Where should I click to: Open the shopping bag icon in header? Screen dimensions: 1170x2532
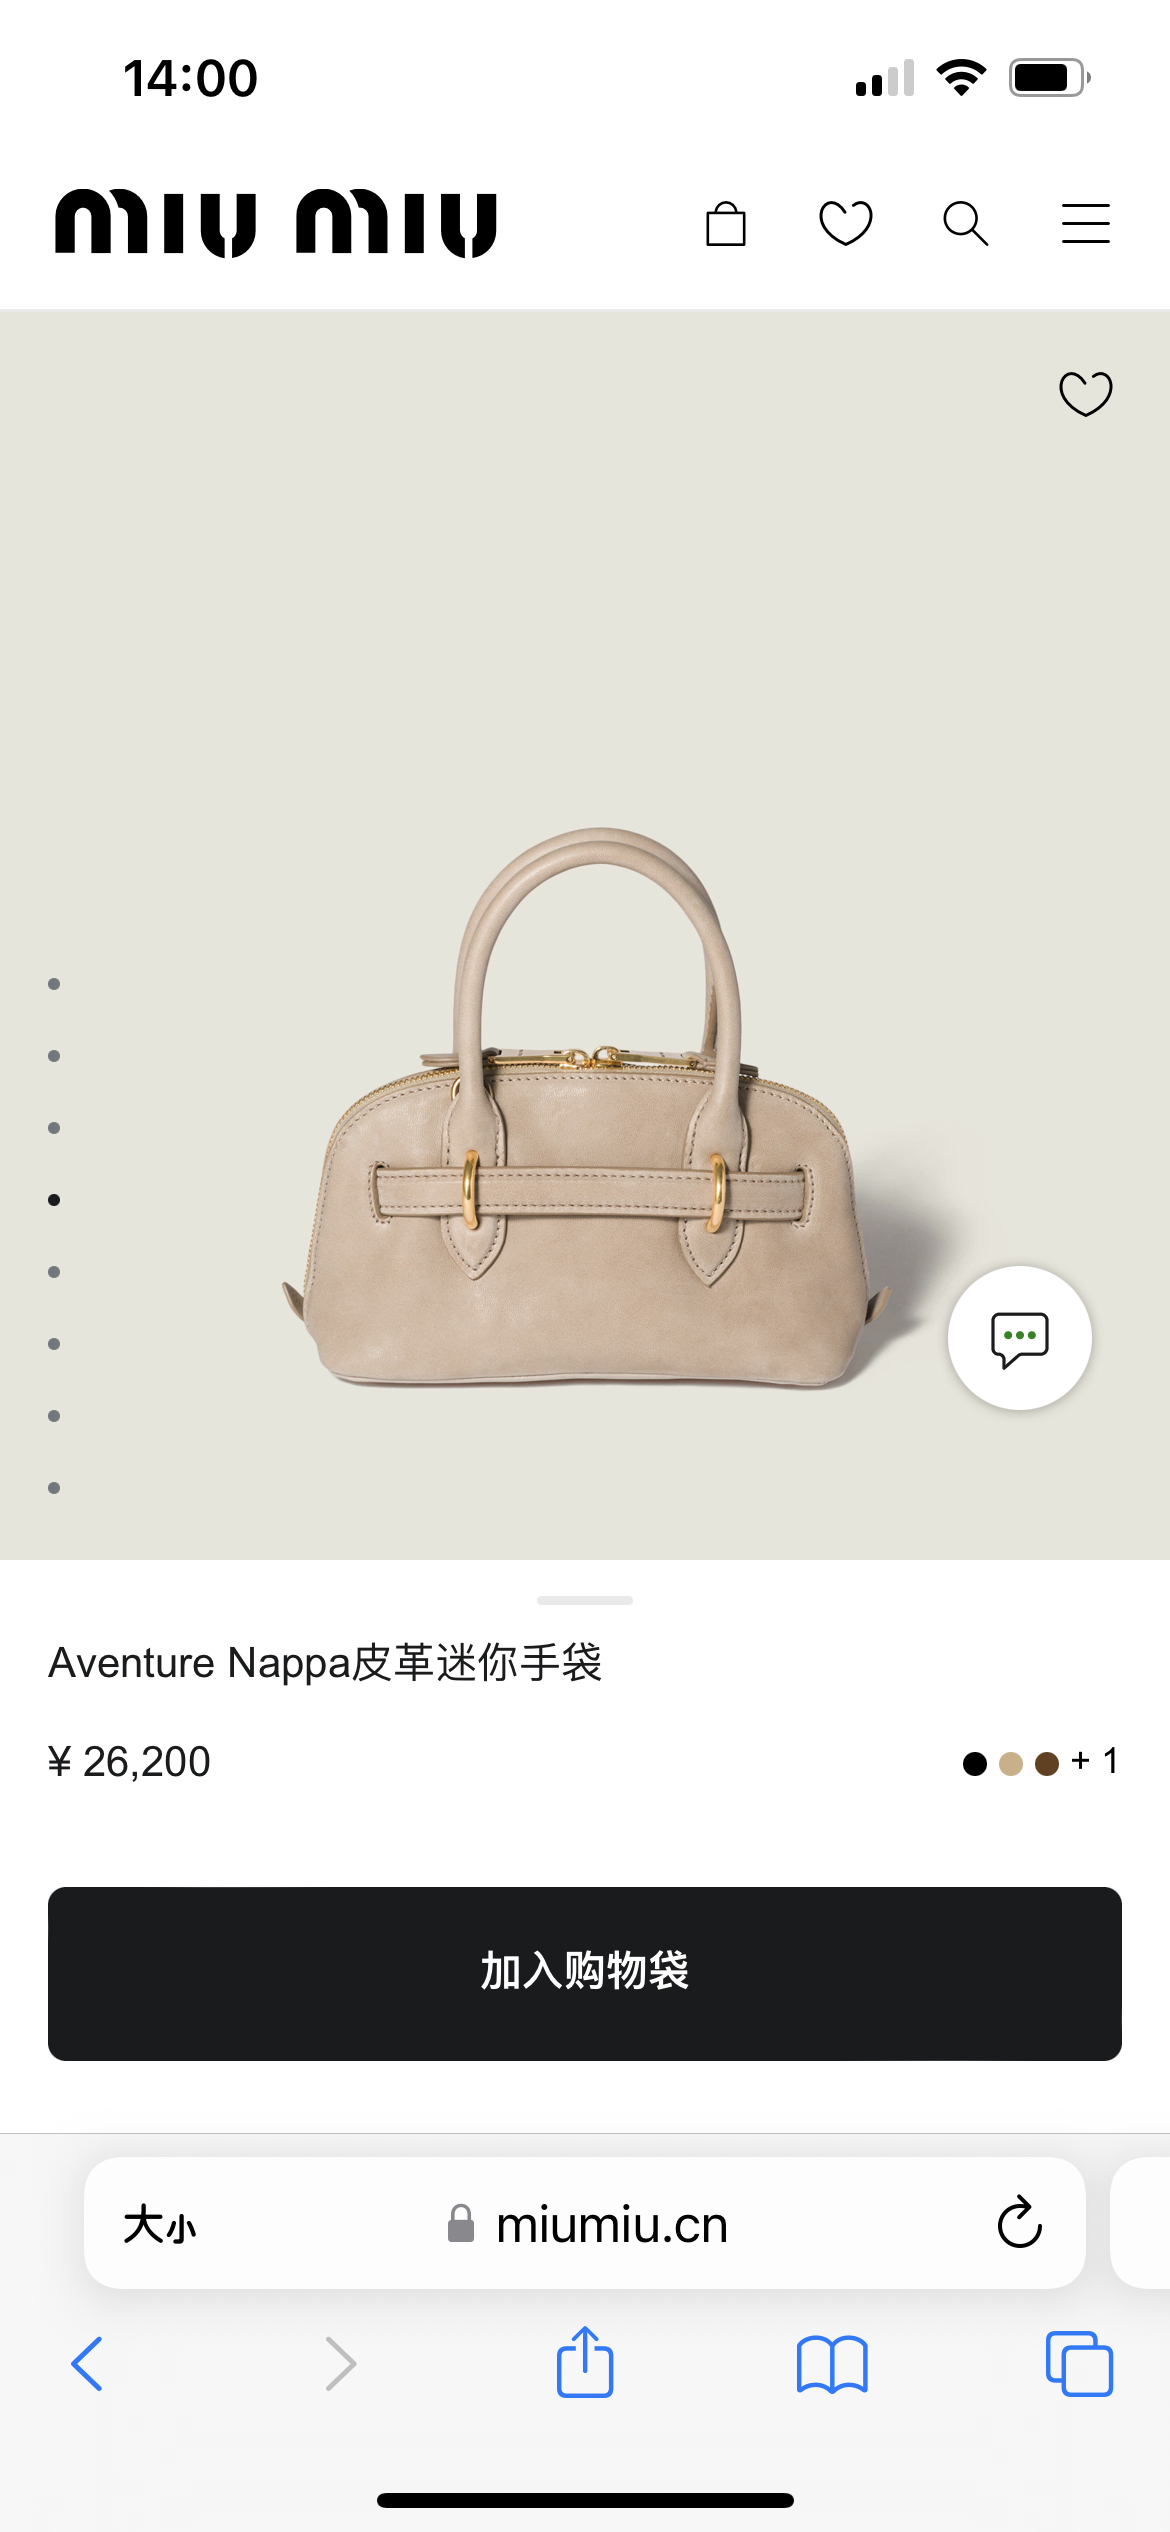[726, 223]
